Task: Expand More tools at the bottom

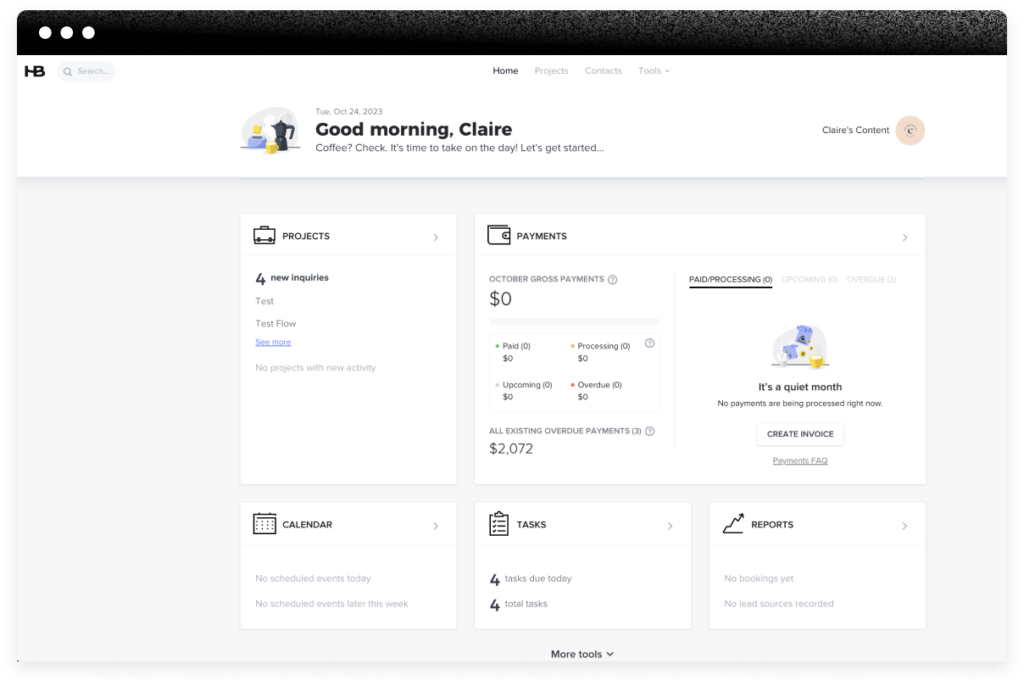Action: pos(582,654)
